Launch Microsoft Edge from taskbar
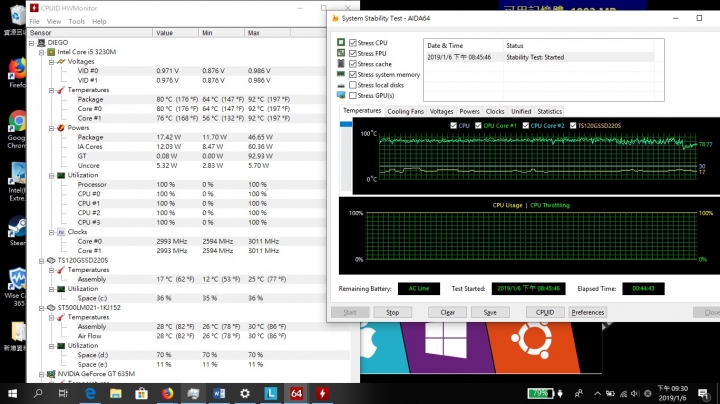 coord(90,393)
